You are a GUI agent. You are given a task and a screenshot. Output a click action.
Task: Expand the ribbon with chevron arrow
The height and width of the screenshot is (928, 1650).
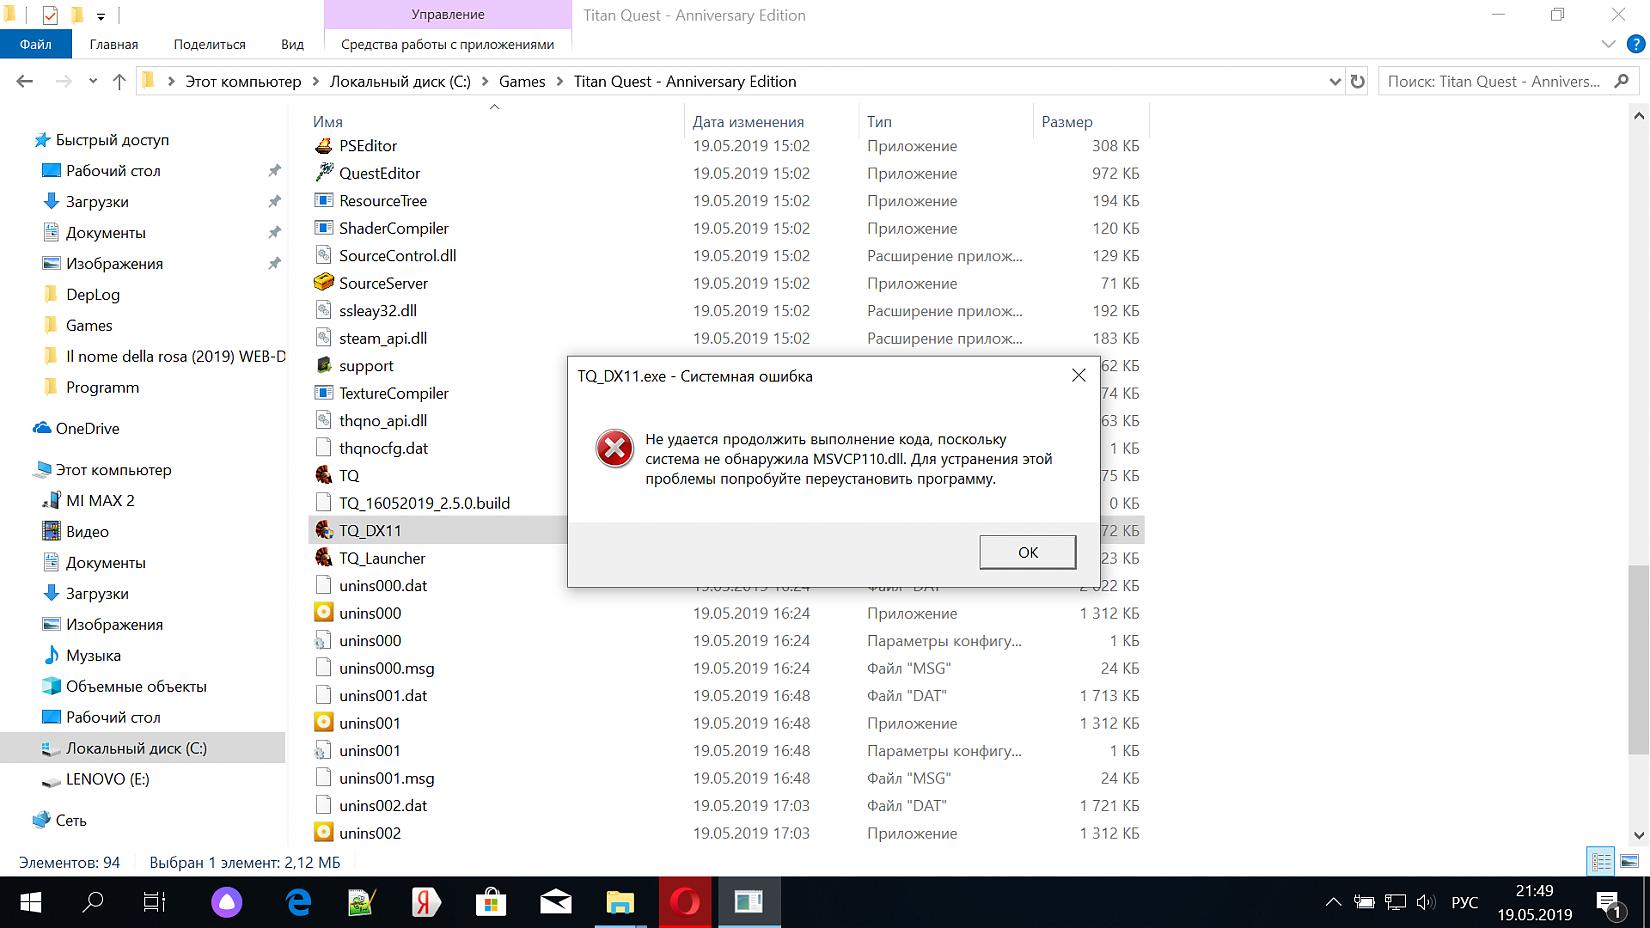1608,44
